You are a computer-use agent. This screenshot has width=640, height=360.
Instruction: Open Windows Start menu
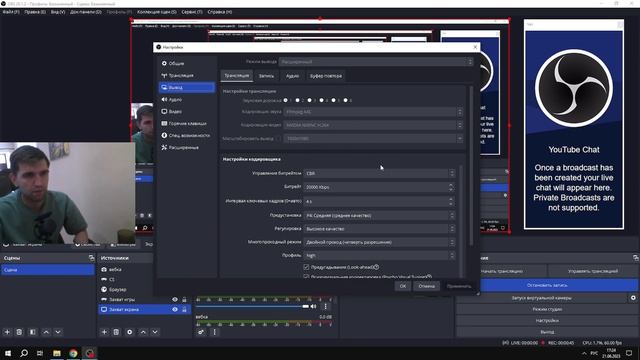tap(8, 353)
